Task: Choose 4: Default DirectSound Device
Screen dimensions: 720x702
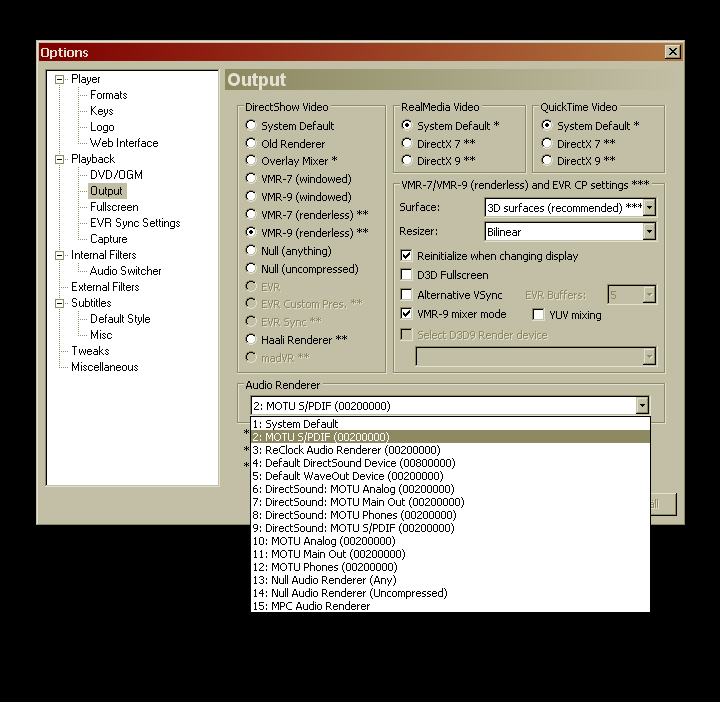Action: tap(450, 463)
